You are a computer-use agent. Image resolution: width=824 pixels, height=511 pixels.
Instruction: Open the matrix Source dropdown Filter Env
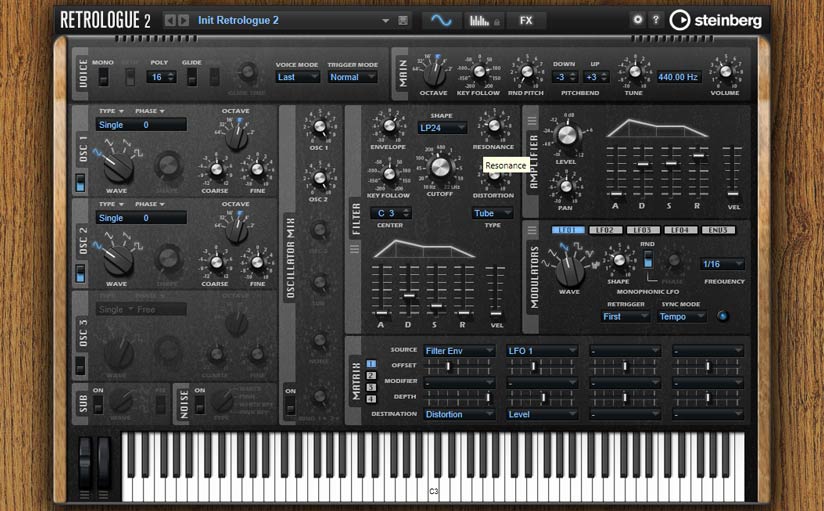[459, 351]
